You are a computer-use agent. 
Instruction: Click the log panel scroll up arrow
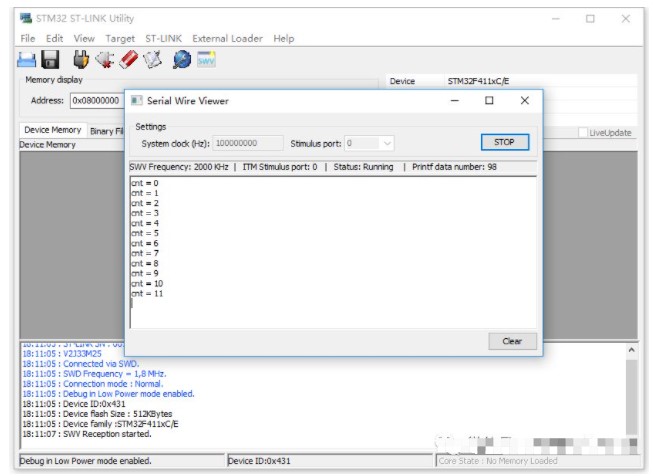click(631, 350)
